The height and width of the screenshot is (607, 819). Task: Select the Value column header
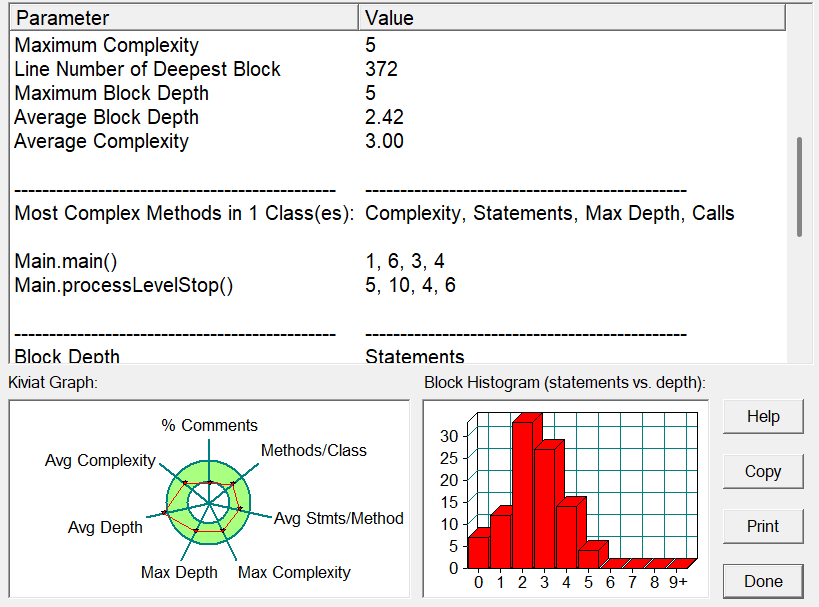click(x=572, y=18)
